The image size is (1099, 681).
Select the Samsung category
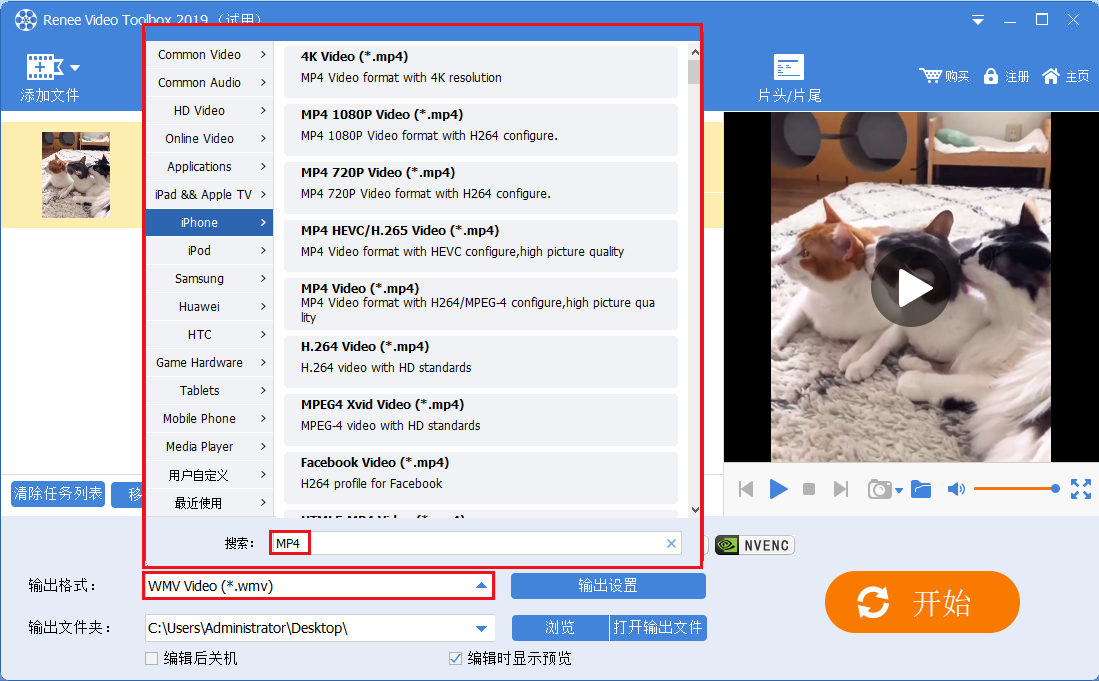point(210,279)
